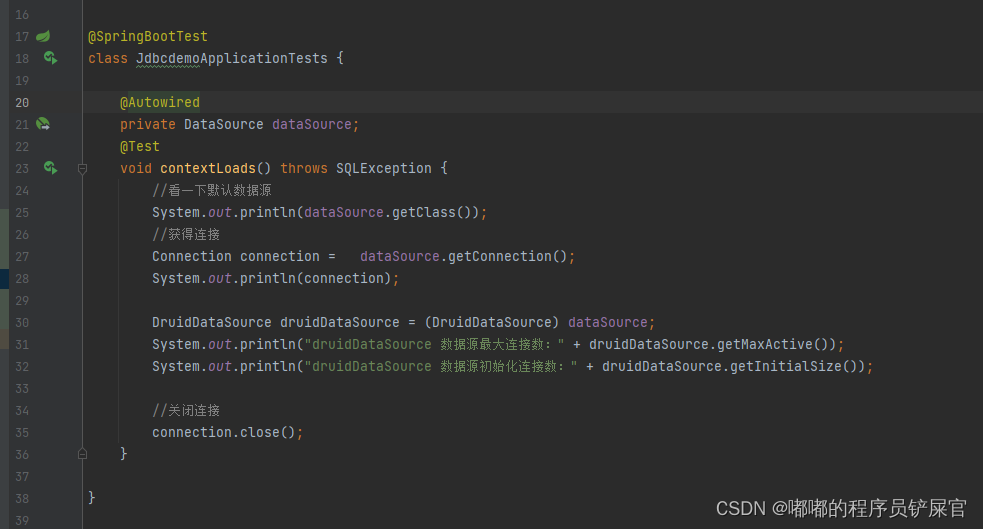The image size is (983, 529).
Task: Run the contextLoads test from the line 23 gutter icon
Action: click(x=51, y=168)
